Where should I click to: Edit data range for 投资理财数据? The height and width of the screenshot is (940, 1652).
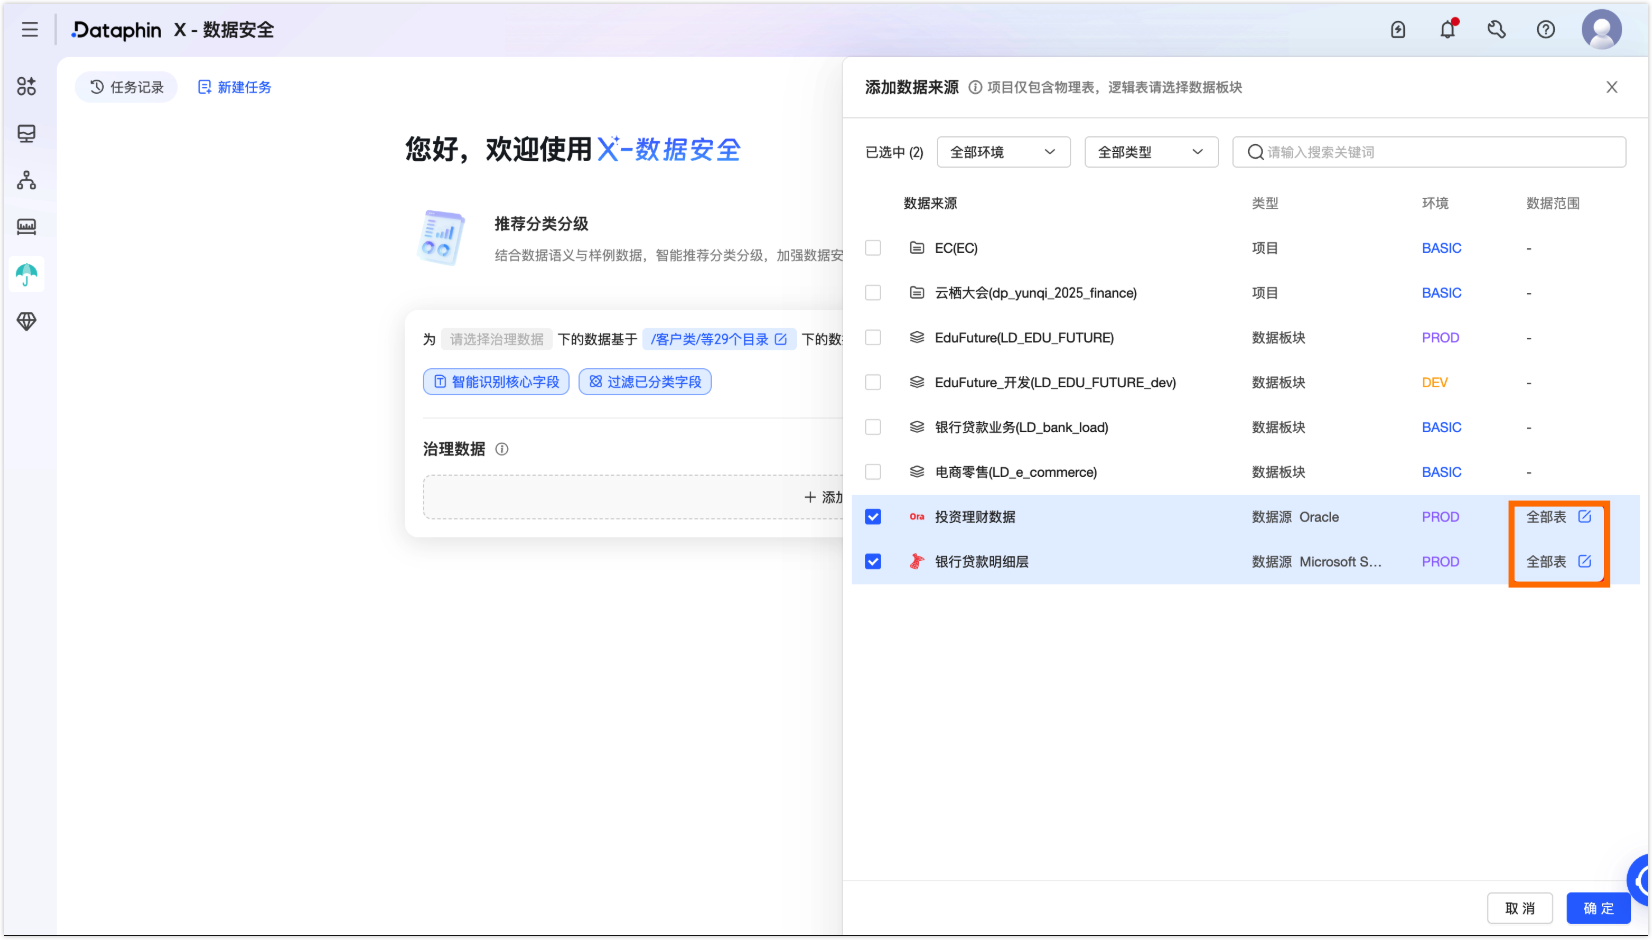(1585, 517)
